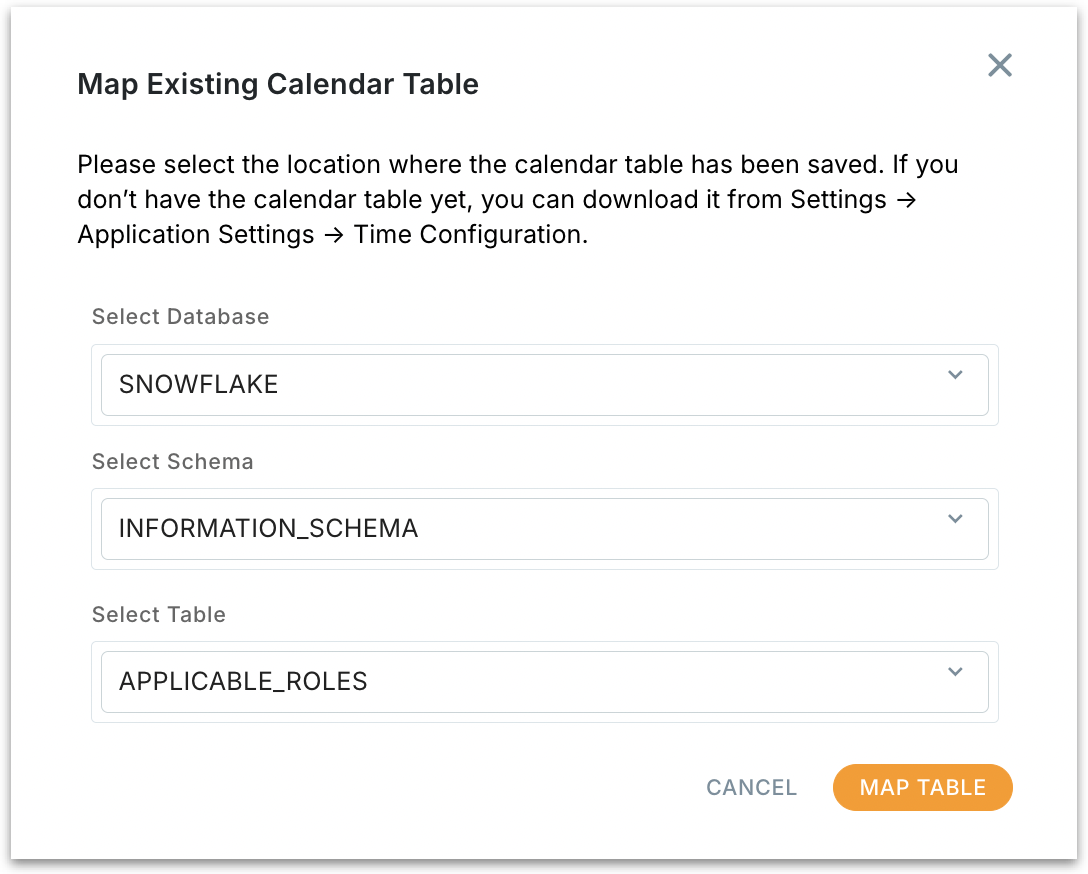Click the Select Schema label
1088x874 pixels.
point(173,461)
